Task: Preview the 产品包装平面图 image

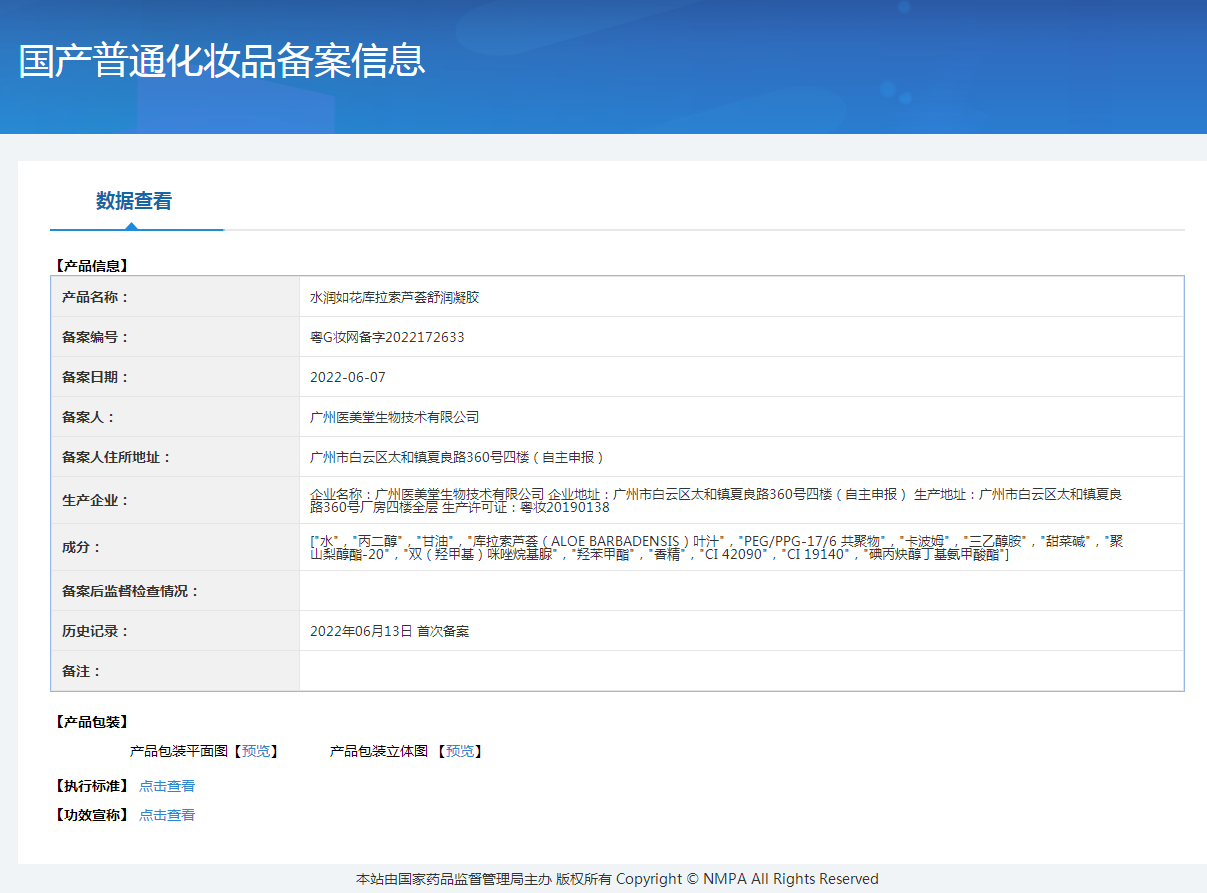Action: pyautogui.click(x=256, y=751)
